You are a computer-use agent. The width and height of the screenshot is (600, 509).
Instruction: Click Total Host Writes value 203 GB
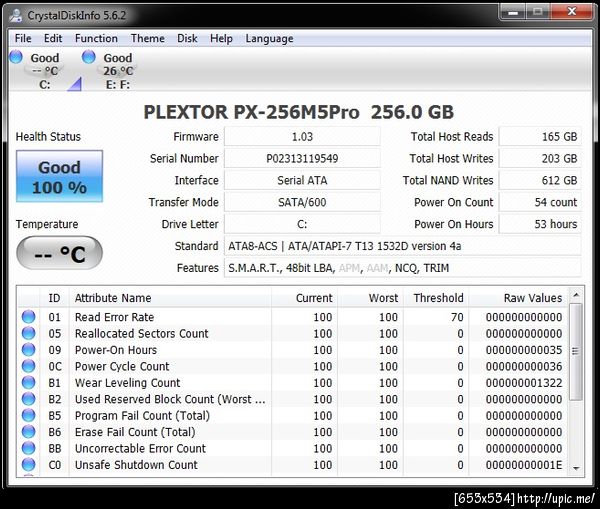pyautogui.click(x=540, y=158)
